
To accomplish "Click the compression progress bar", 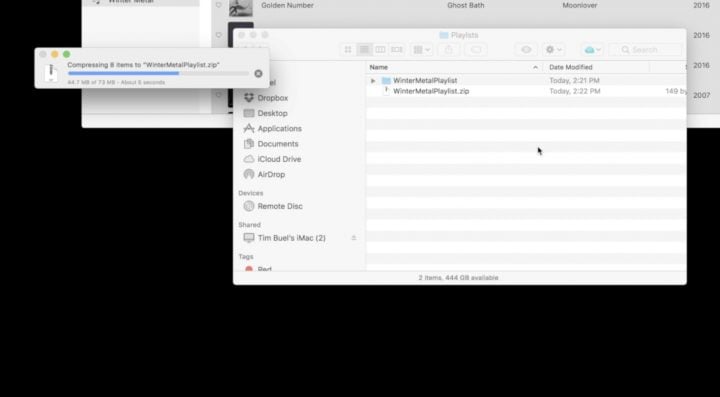I will click(x=158, y=73).
